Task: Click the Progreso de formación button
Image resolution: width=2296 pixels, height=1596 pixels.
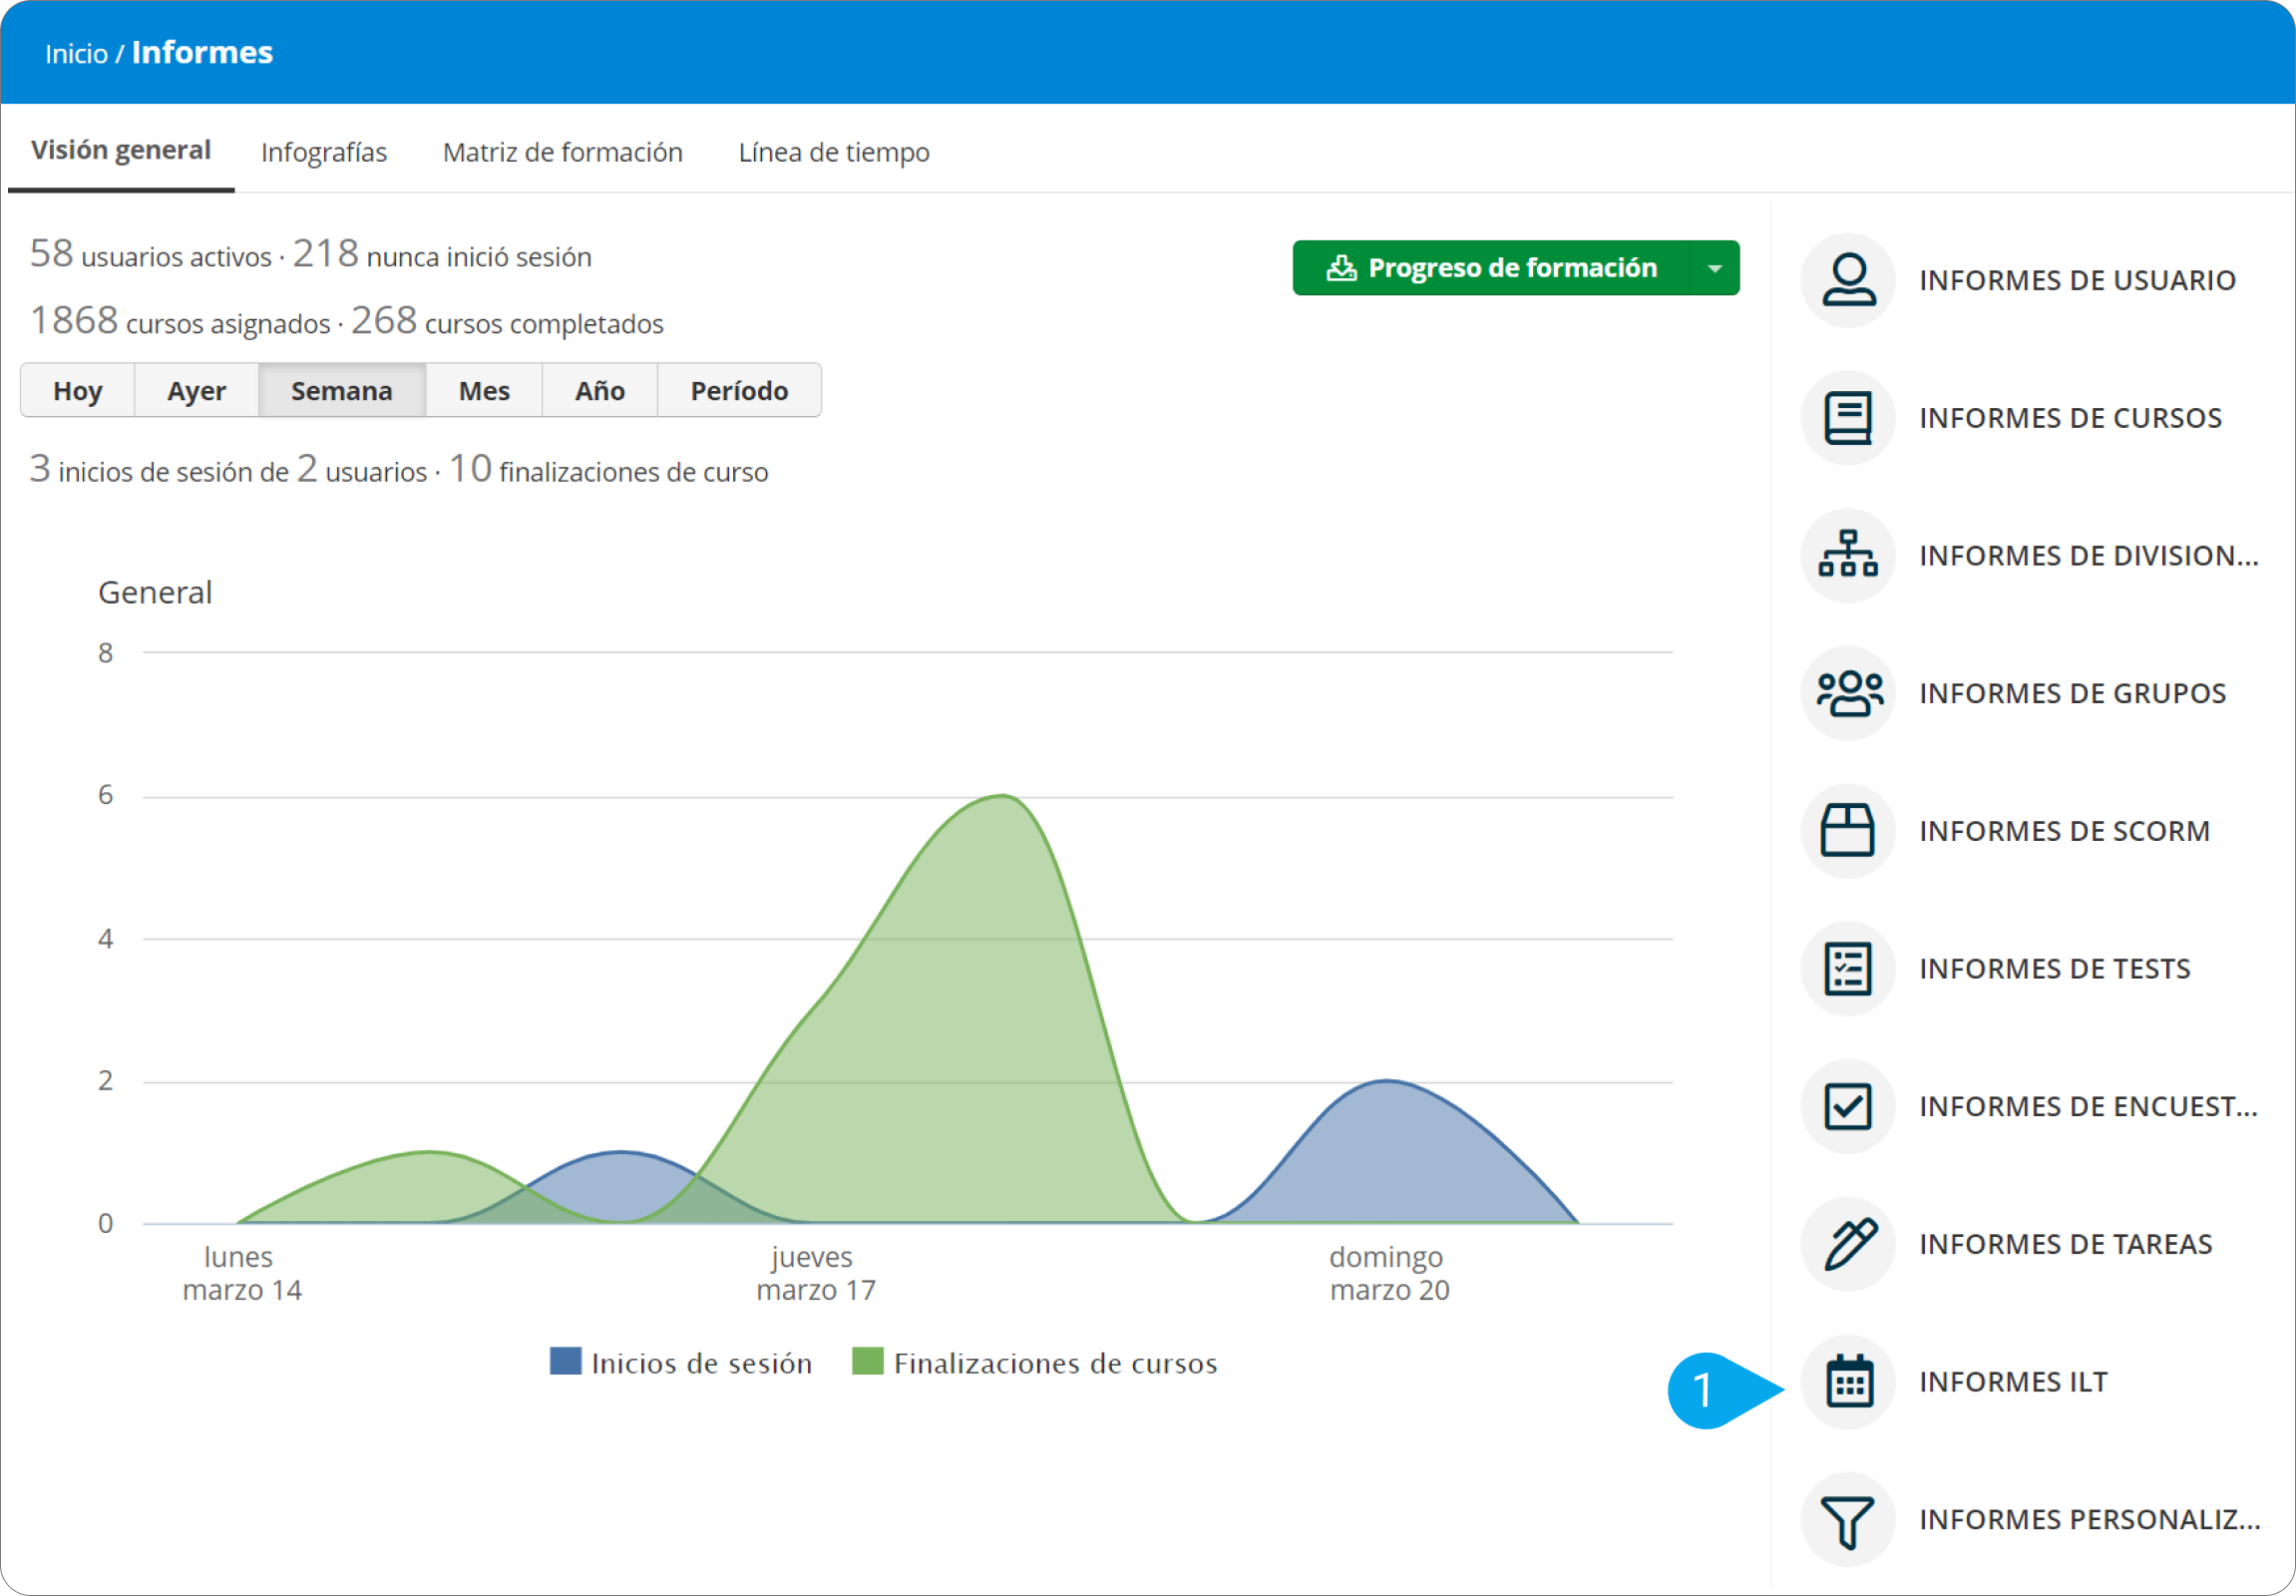Action: pos(1492,268)
